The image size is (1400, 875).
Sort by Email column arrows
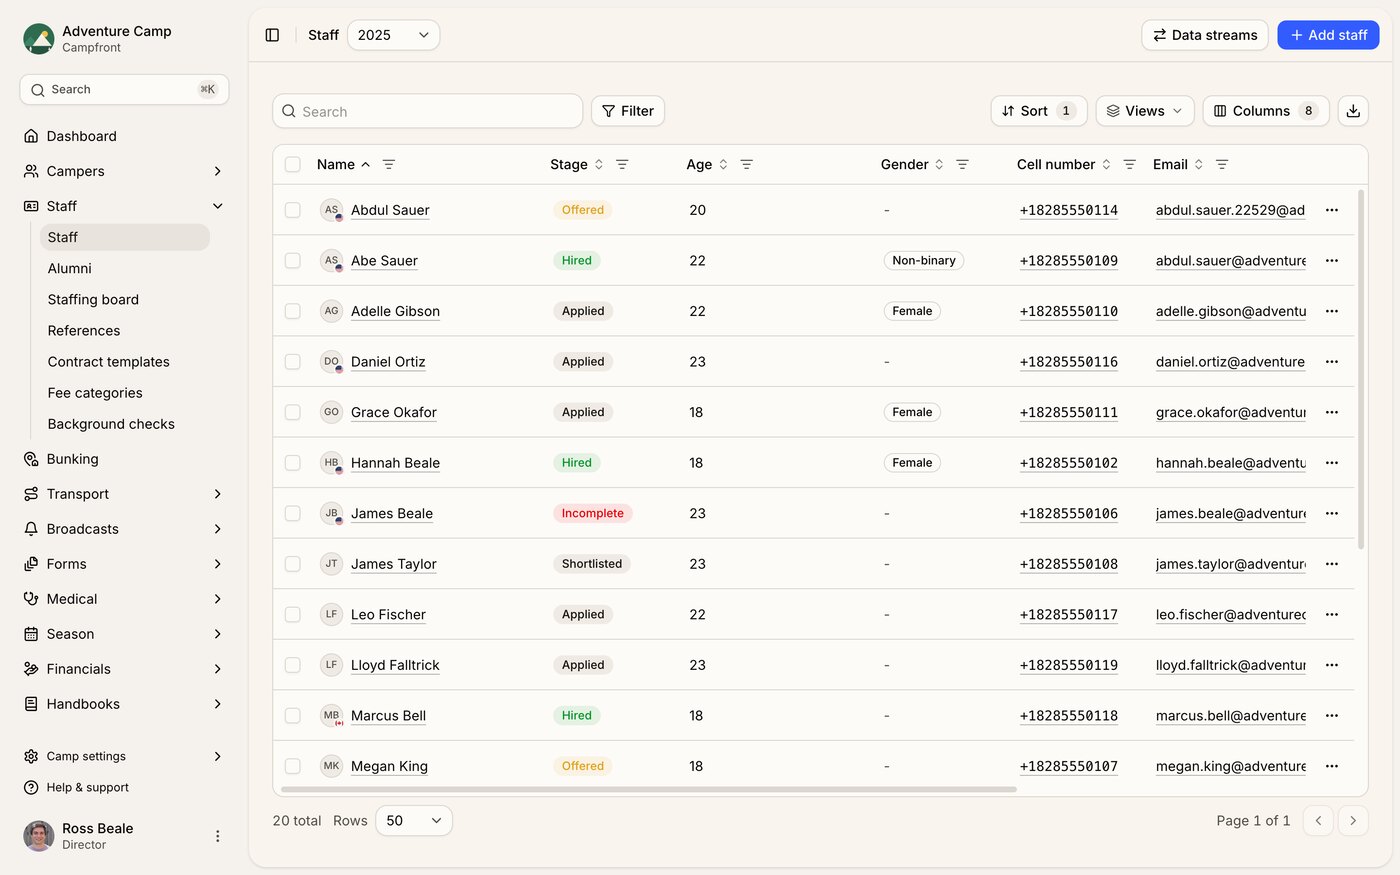1199,164
